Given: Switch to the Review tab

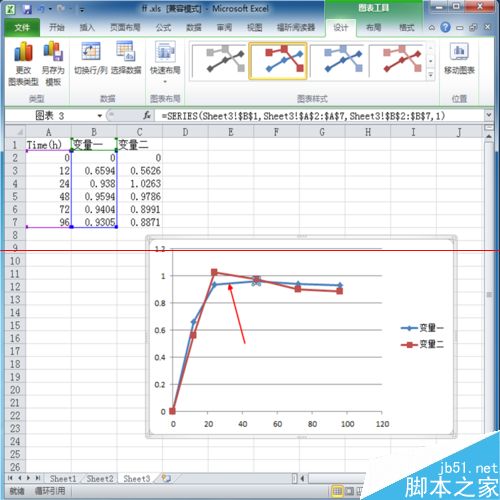Looking at the screenshot, I should (224, 27).
